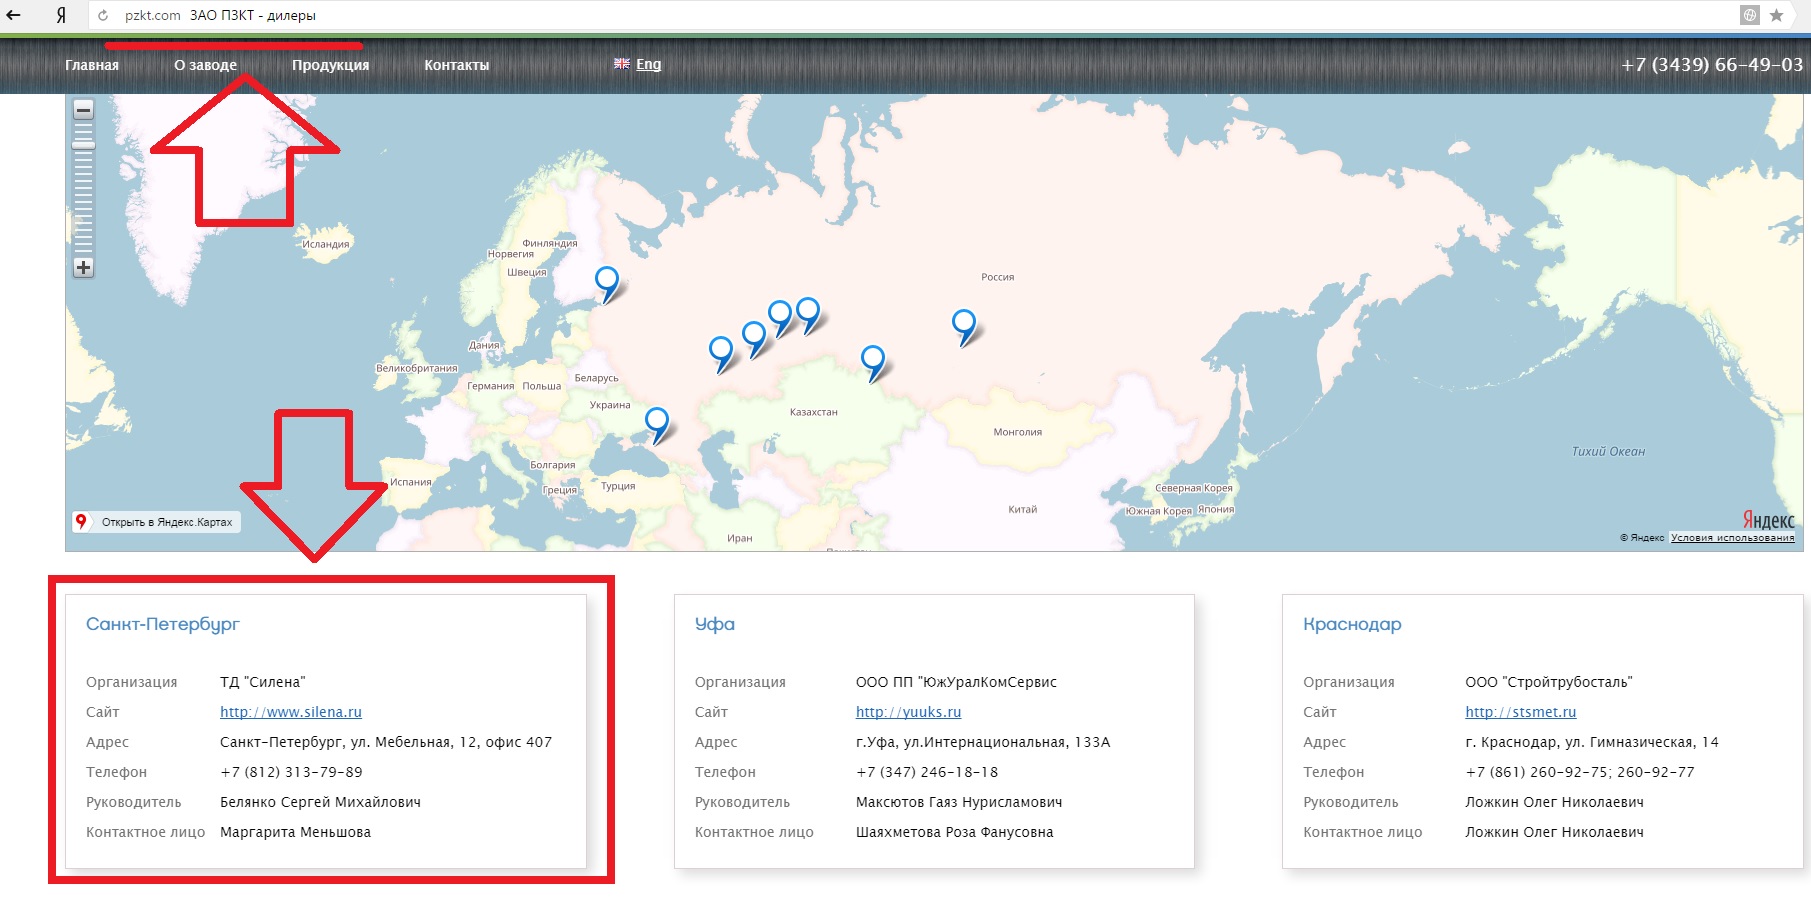
Task: Click the British flag language icon
Action: [622, 64]
